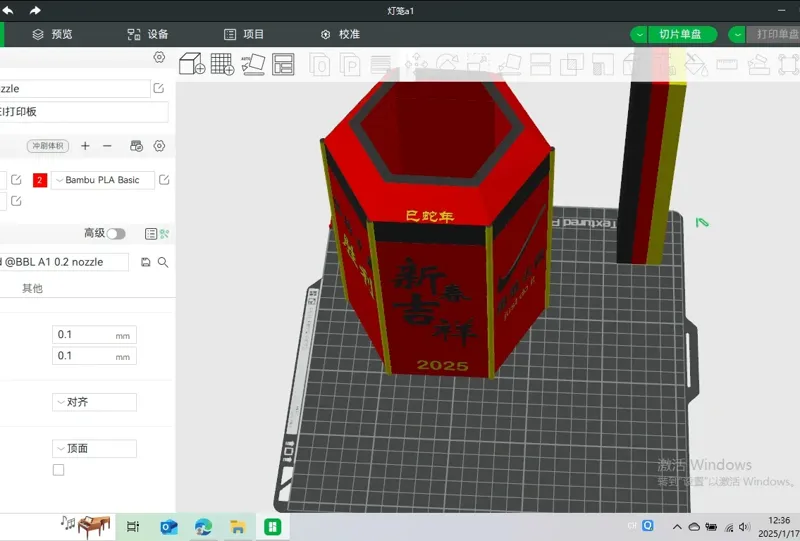Expand the arrow beside 切片单盘
This screenshot has height=541, width=800.
click(639, 34)
